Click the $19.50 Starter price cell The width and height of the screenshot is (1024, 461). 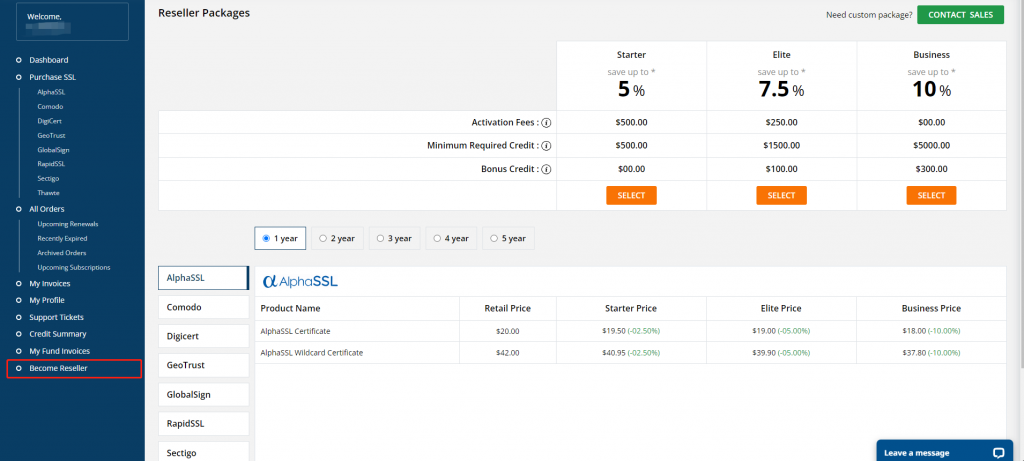point(631,331)
